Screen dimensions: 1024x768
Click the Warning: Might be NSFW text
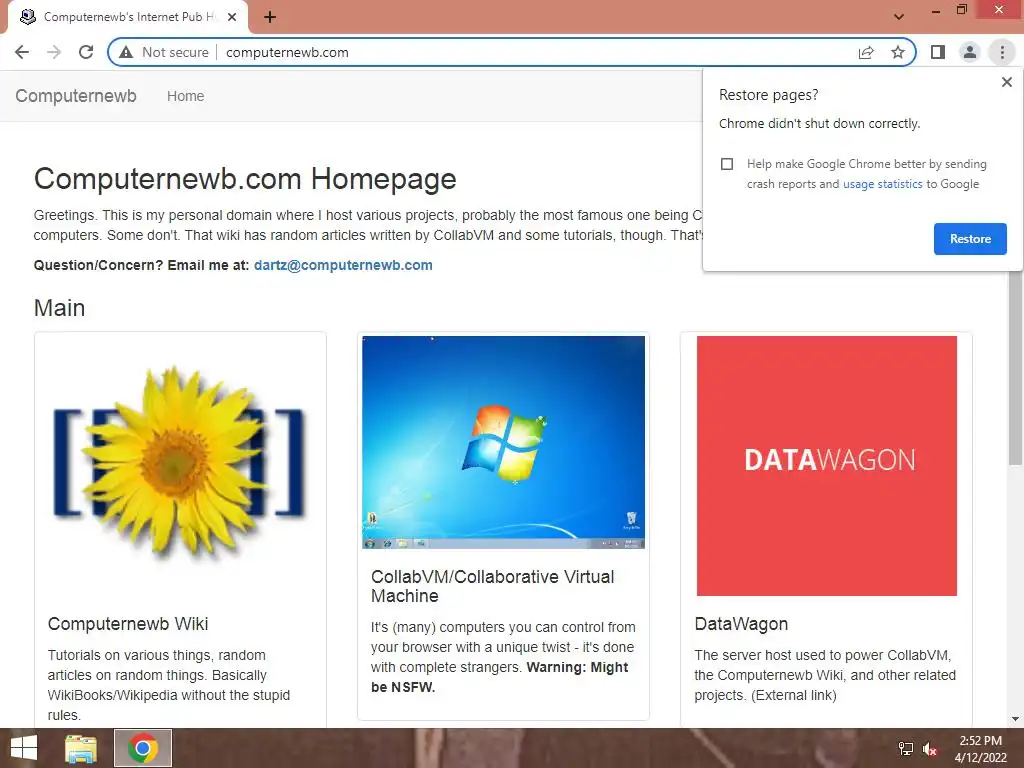500,677
